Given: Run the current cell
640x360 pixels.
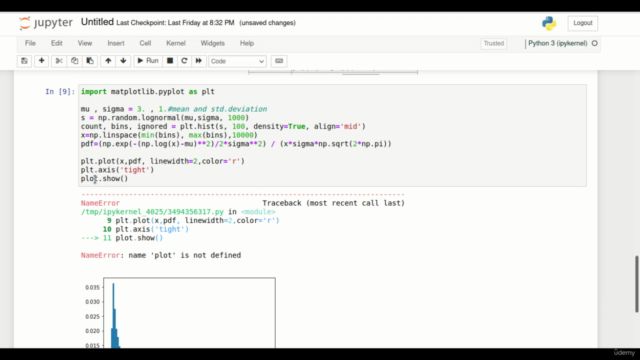Looking at the screenshot, I should [148, 61].
